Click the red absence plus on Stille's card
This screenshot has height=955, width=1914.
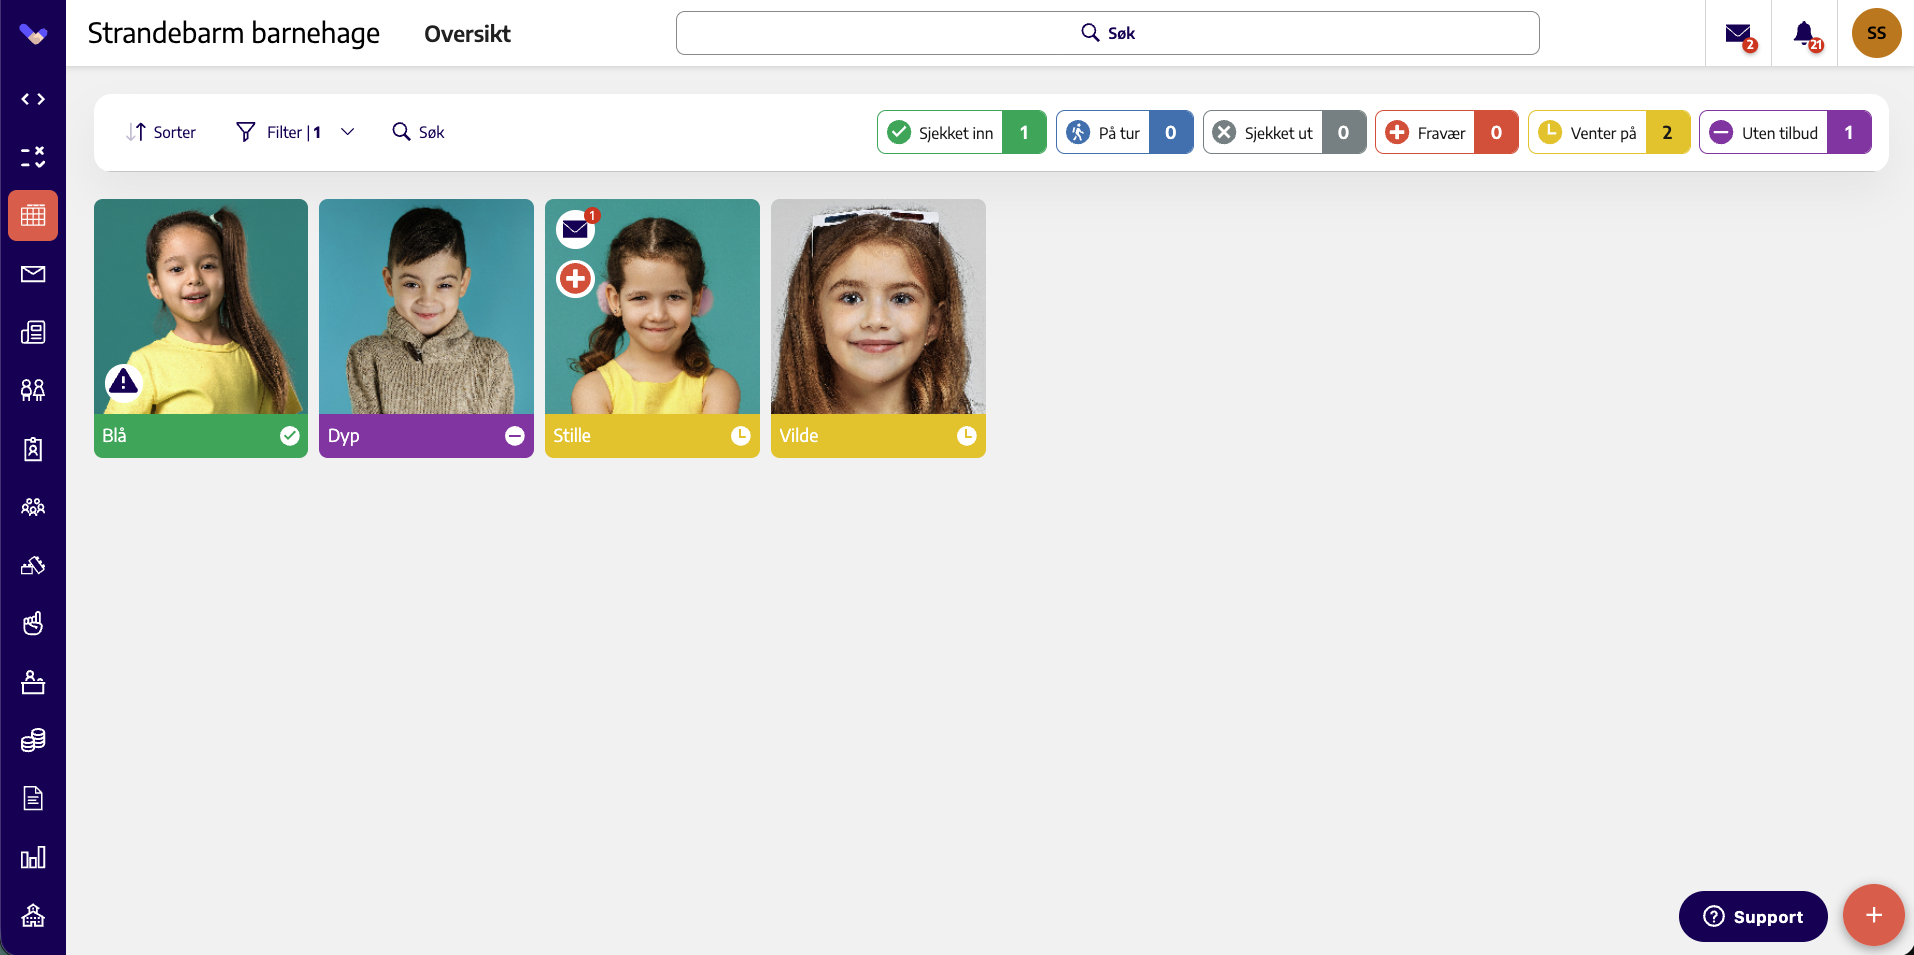tap(575, 278)
